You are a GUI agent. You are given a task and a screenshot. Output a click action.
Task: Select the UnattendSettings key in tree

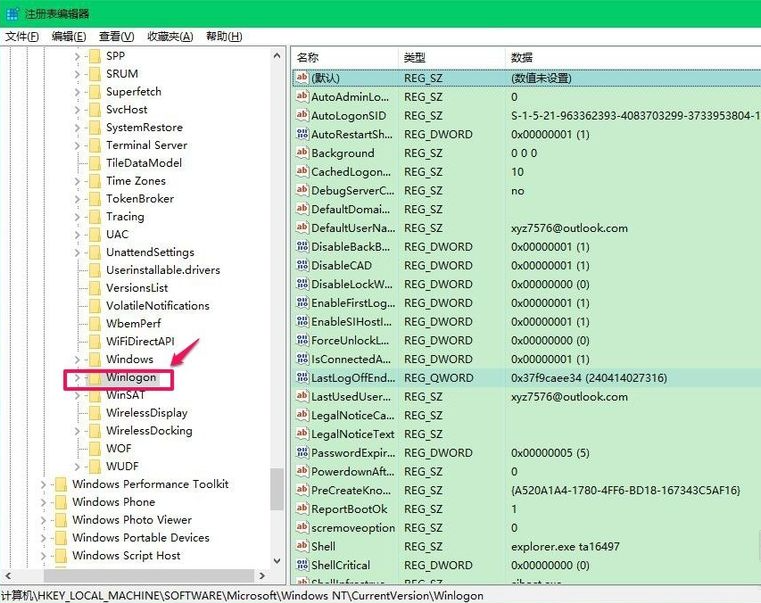(150, 252)
